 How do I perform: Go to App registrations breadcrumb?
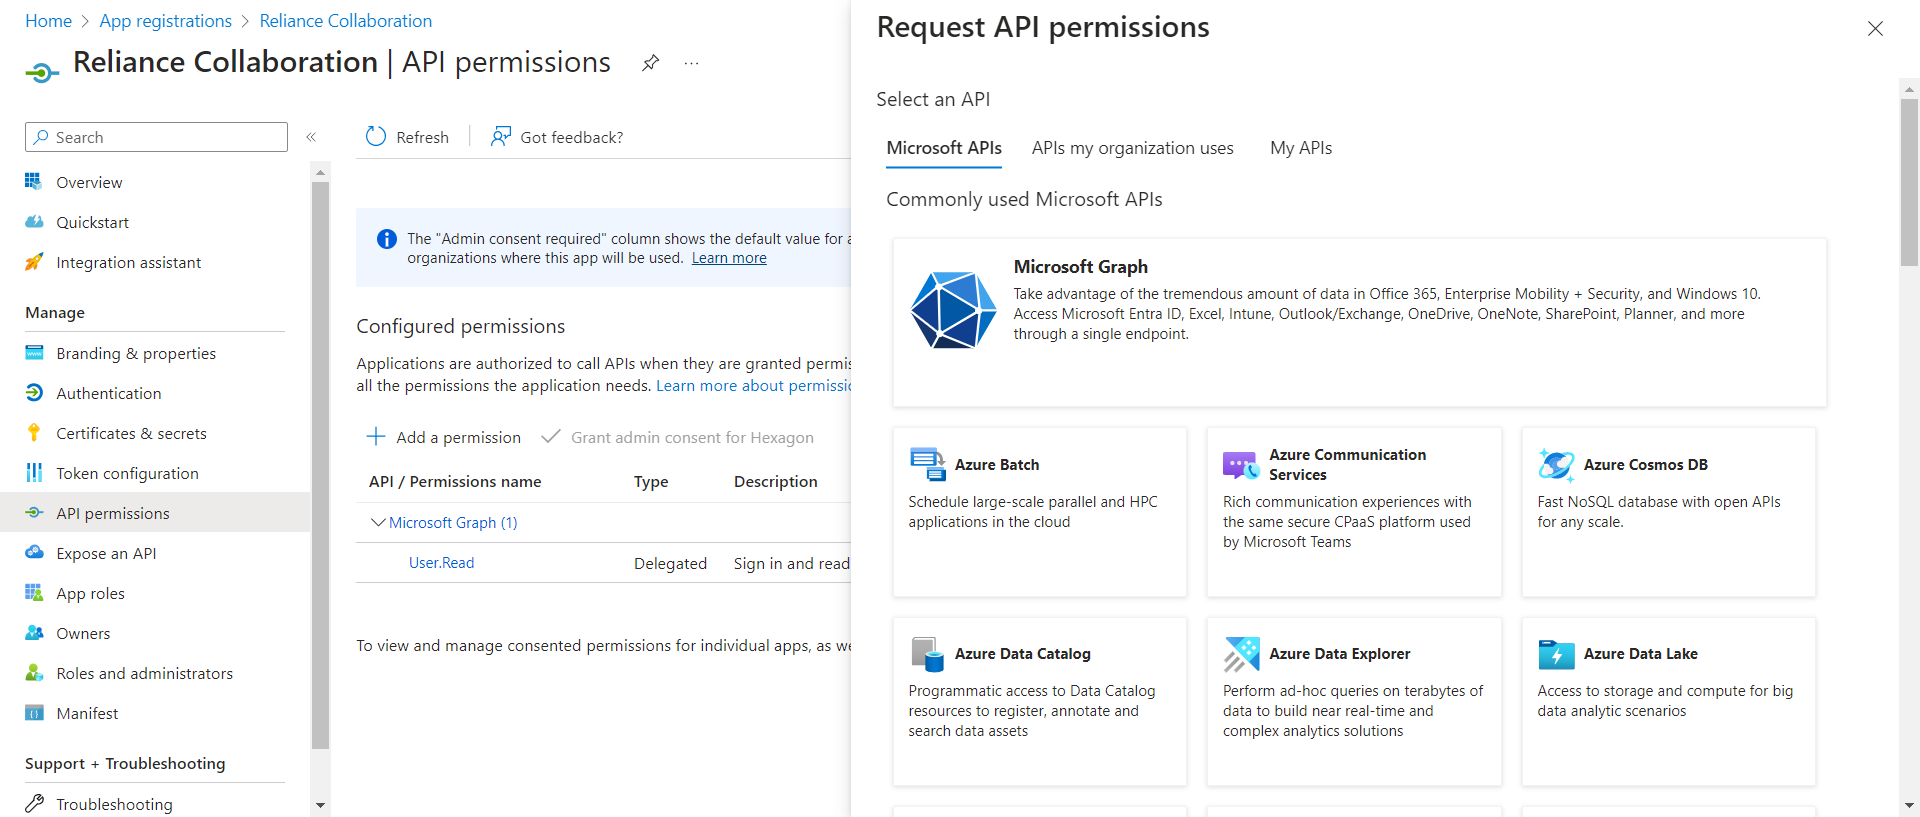pyautogui.click(x=166, y=21)
